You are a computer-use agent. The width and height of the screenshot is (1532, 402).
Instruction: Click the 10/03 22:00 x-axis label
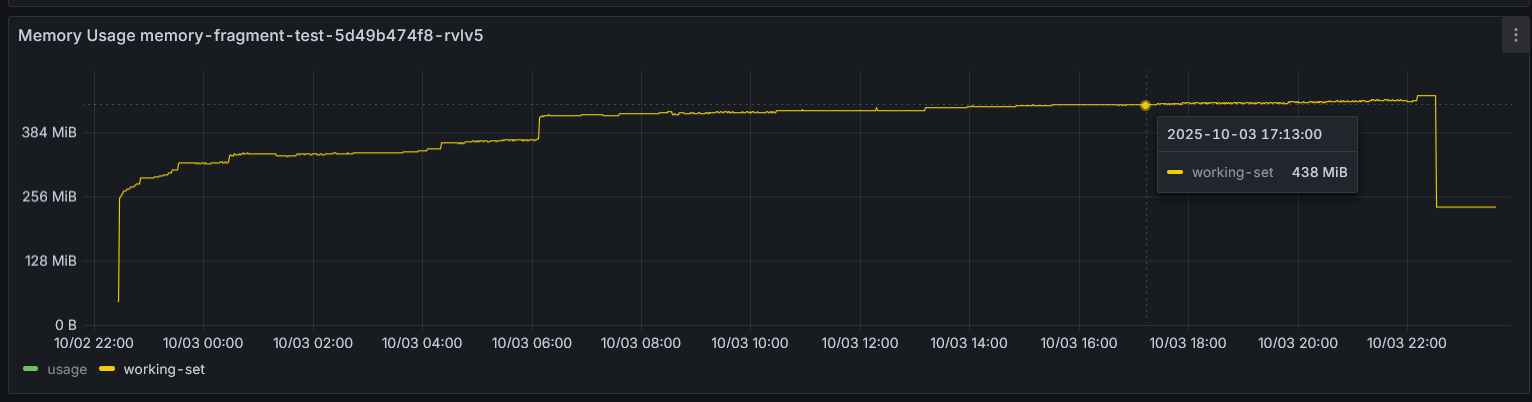click(1407, 343)
